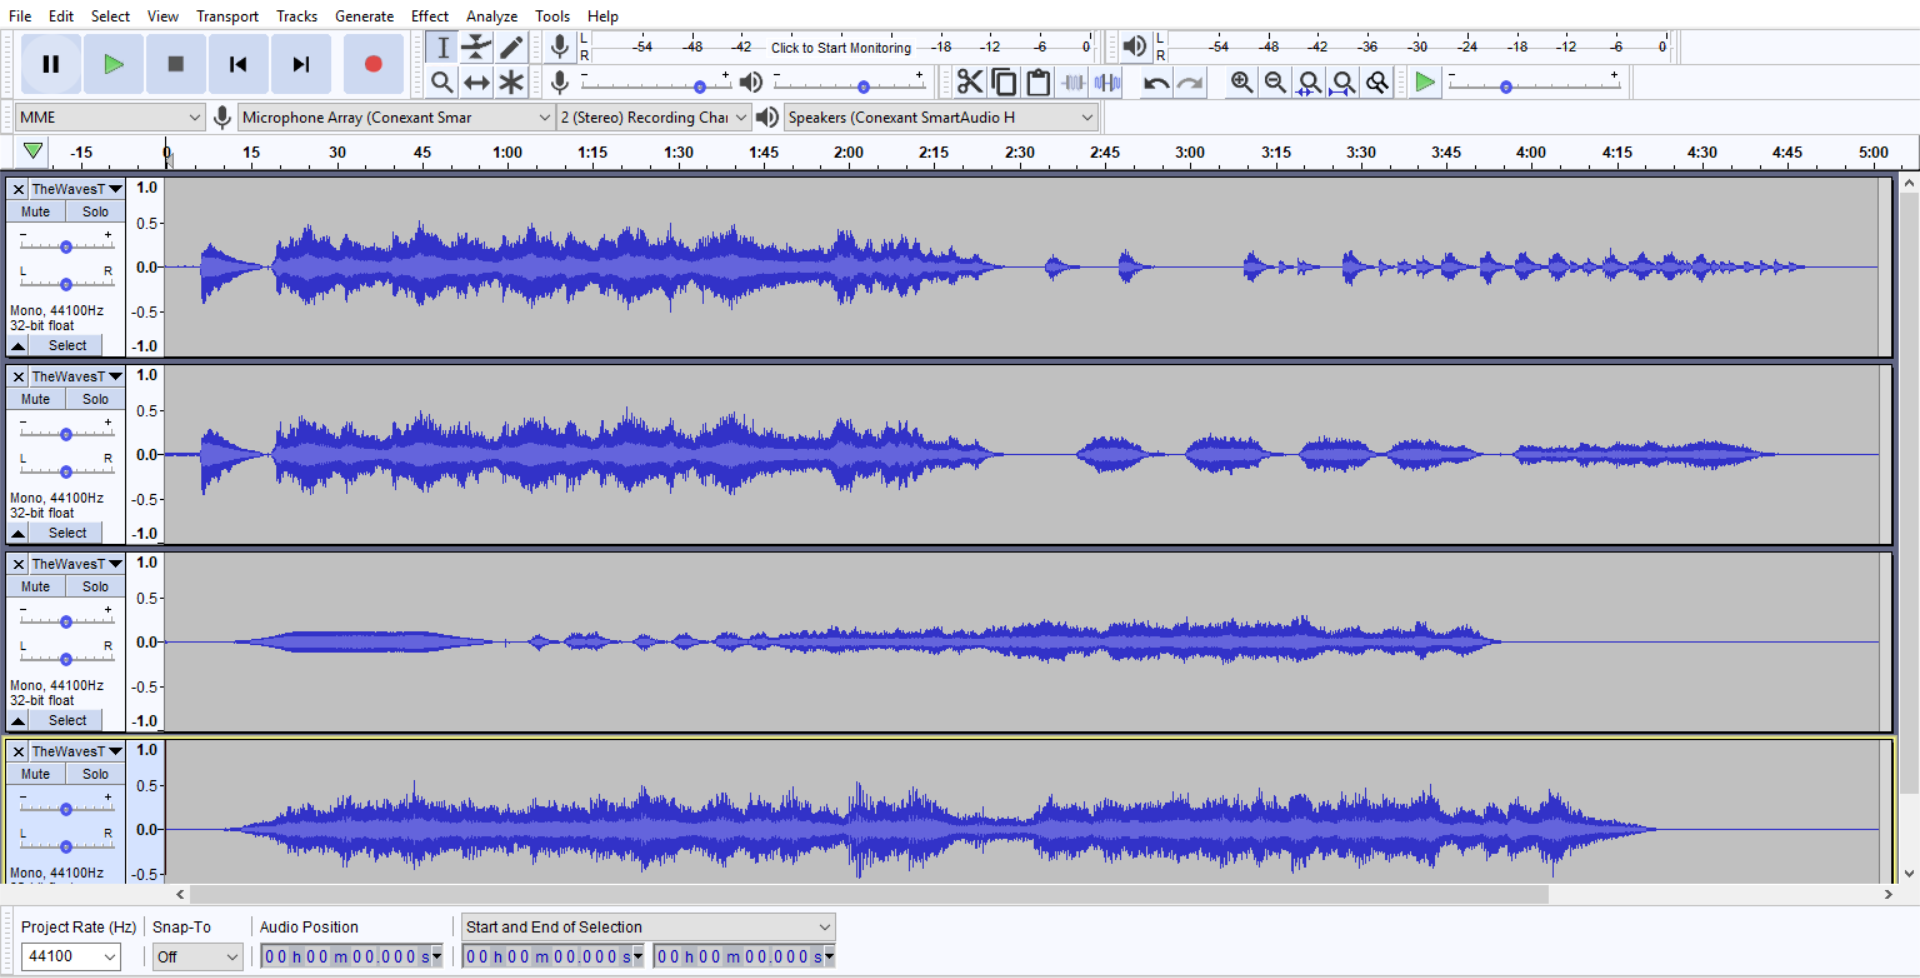Image resolution: width=1920 pixels, height=978 pixels.
Task: Open the Speakers playback device dropdown
Action: click(940, 117)
